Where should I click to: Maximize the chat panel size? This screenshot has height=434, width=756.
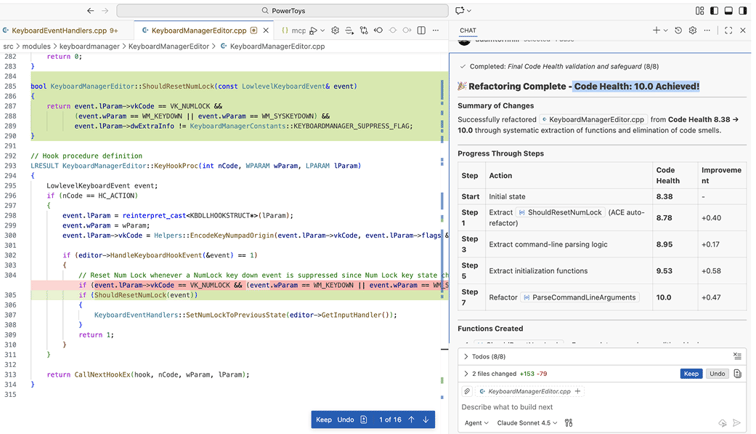coord(728,31)
